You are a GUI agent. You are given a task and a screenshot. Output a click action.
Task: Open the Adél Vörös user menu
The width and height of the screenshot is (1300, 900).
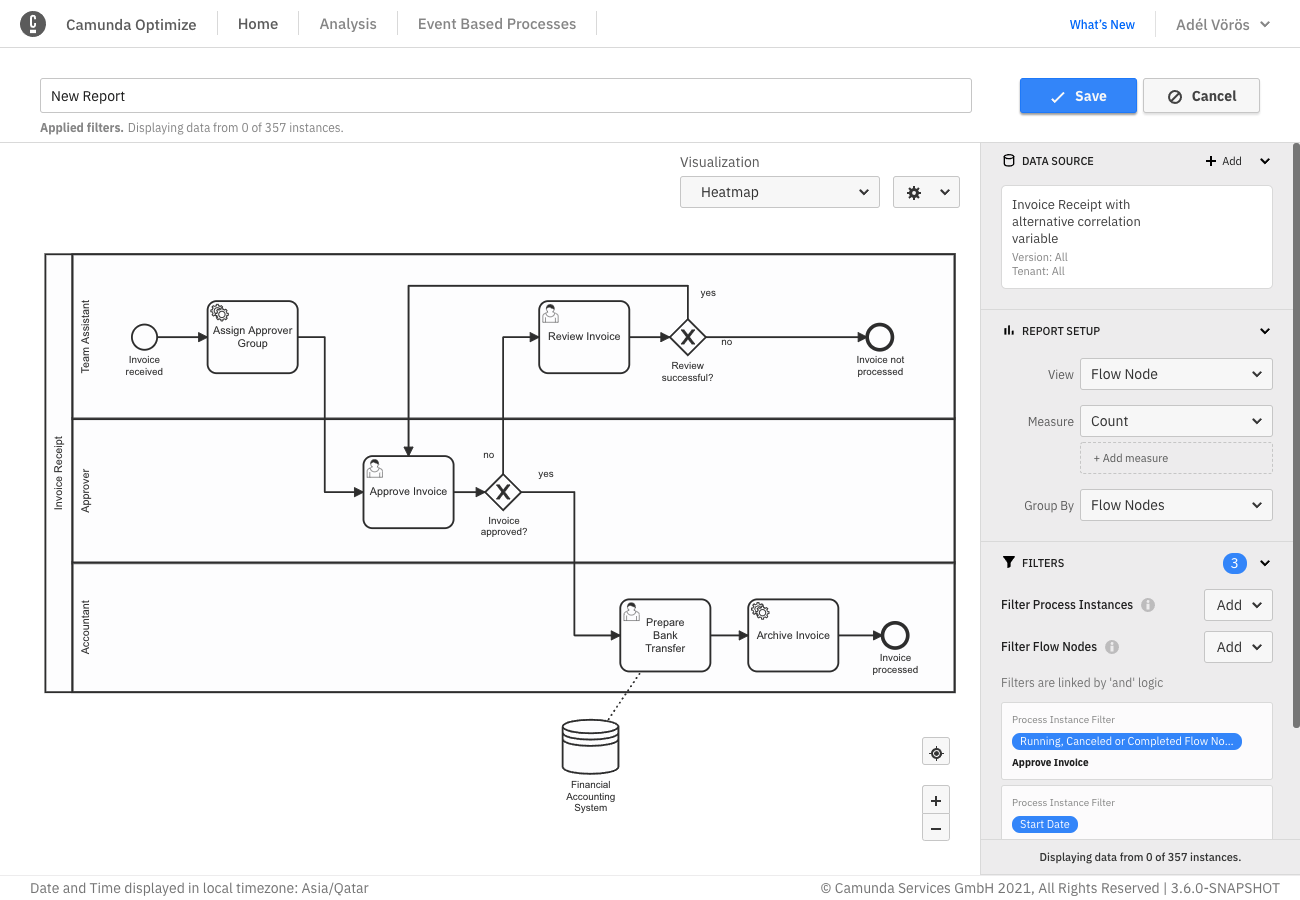[x=1222, y=24]
